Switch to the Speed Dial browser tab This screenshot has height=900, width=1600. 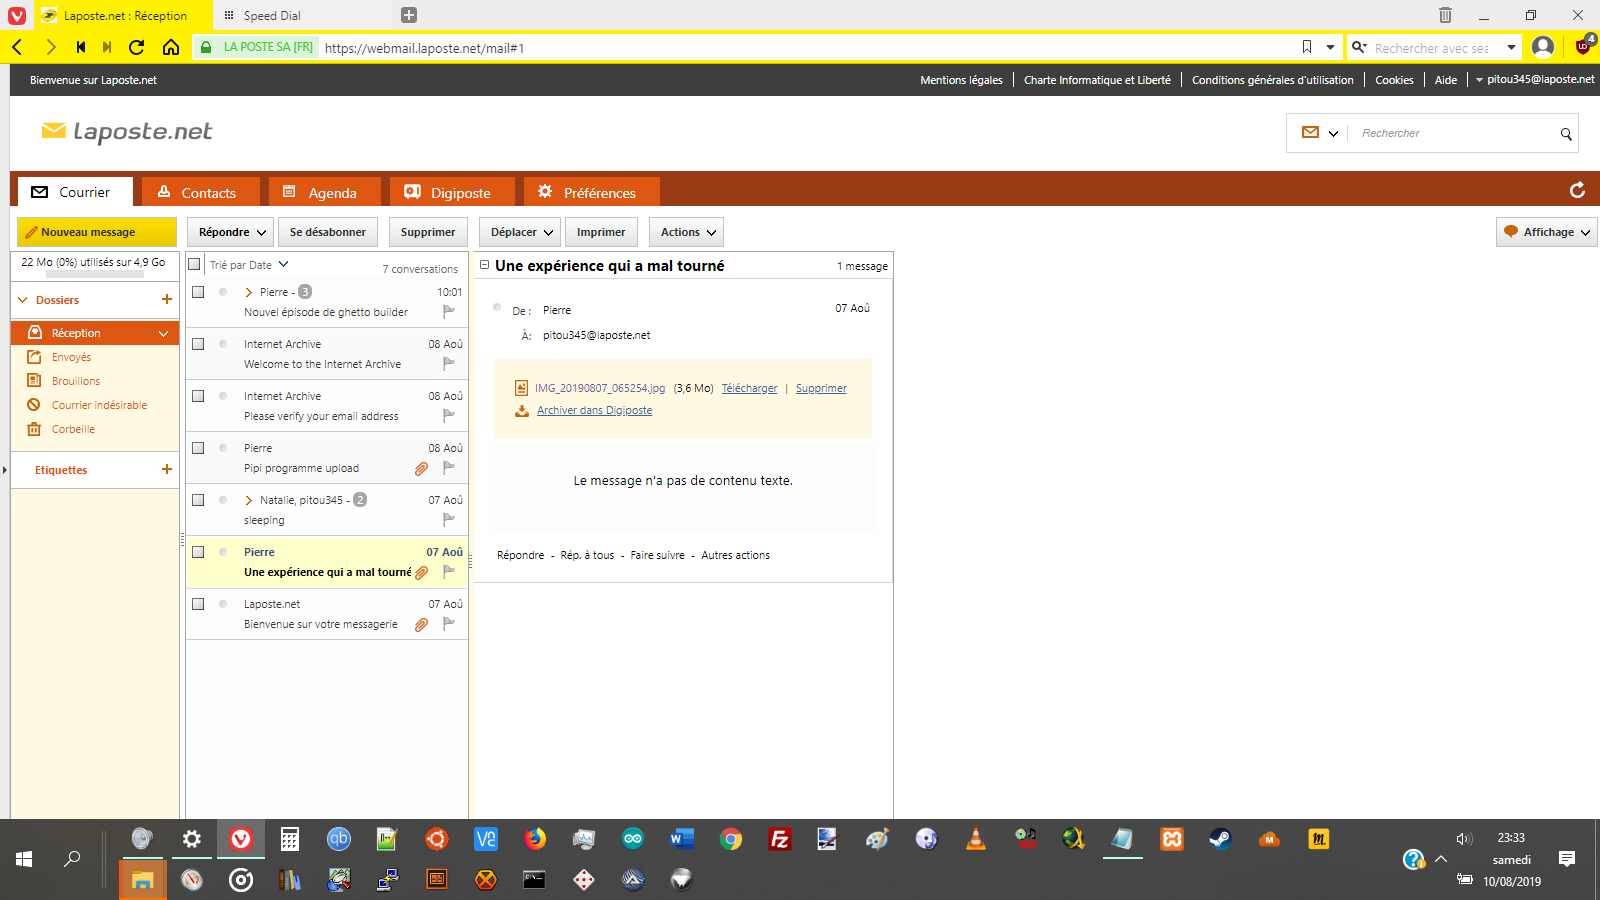point(302,15)
